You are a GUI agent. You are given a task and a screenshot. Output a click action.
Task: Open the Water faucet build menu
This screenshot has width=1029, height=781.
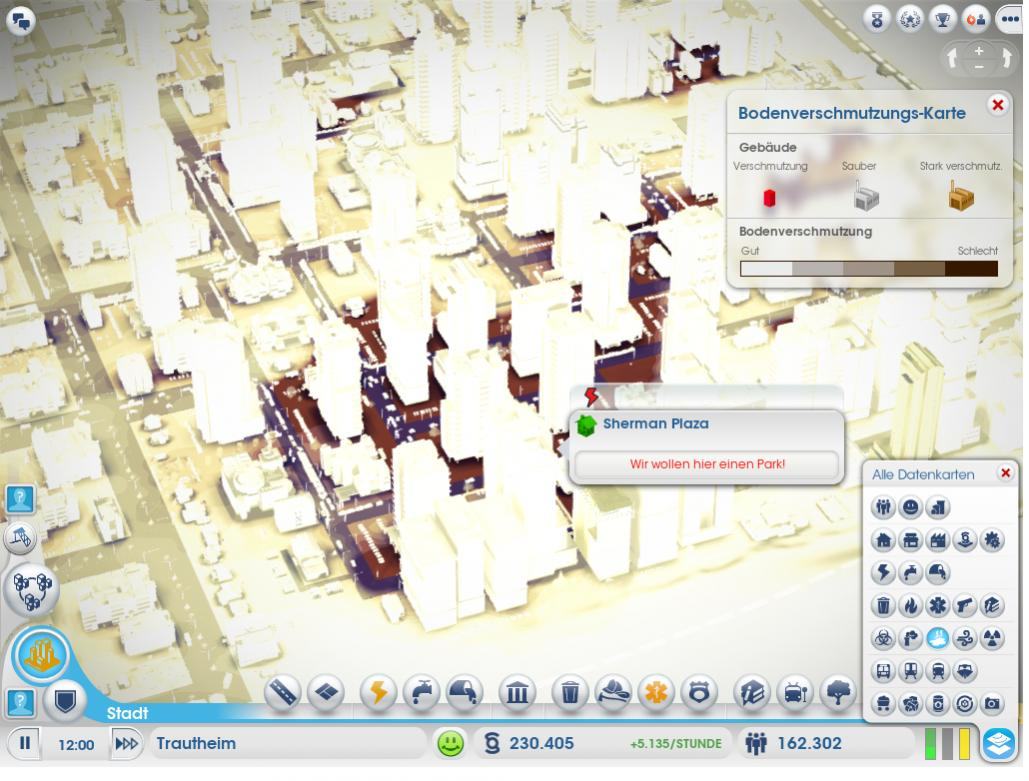click(421, 691)
